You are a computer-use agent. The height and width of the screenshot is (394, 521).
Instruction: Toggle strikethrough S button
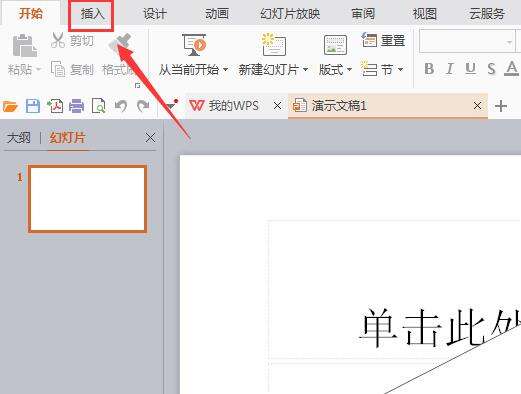click(x=491, y=69)
